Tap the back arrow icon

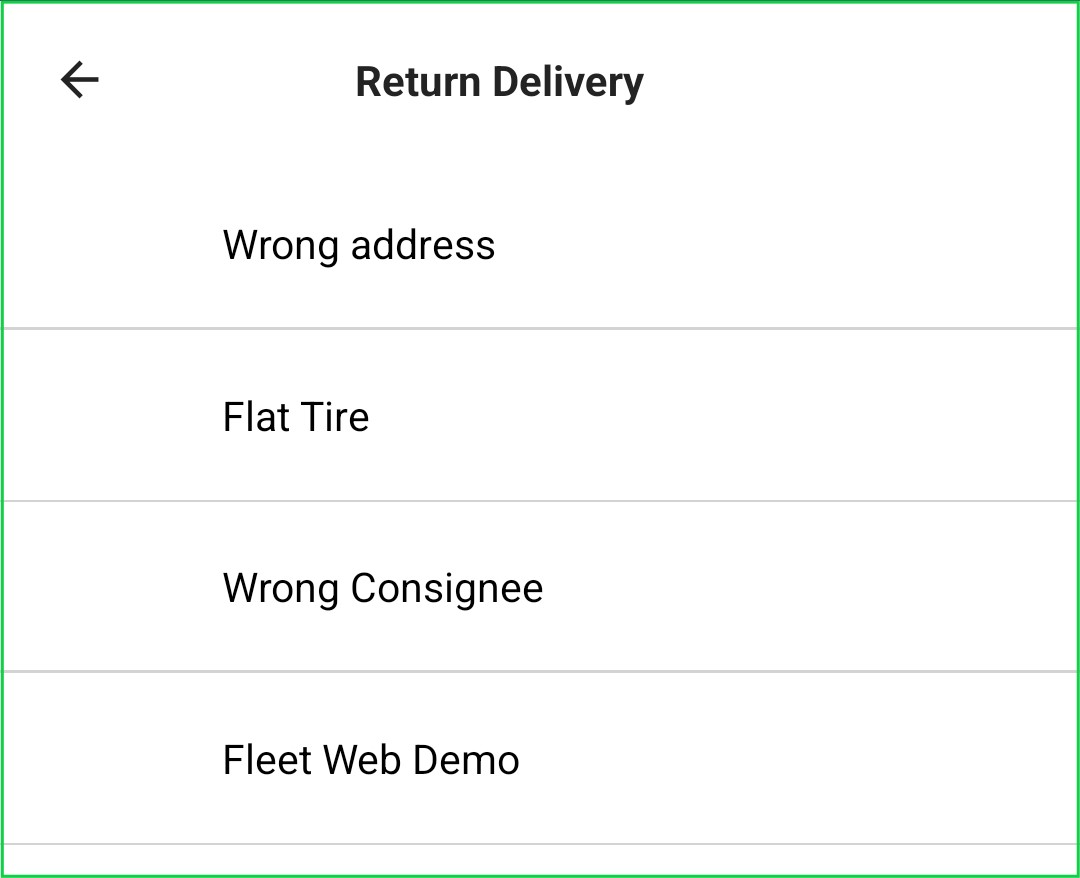click(x=80, y=80)
